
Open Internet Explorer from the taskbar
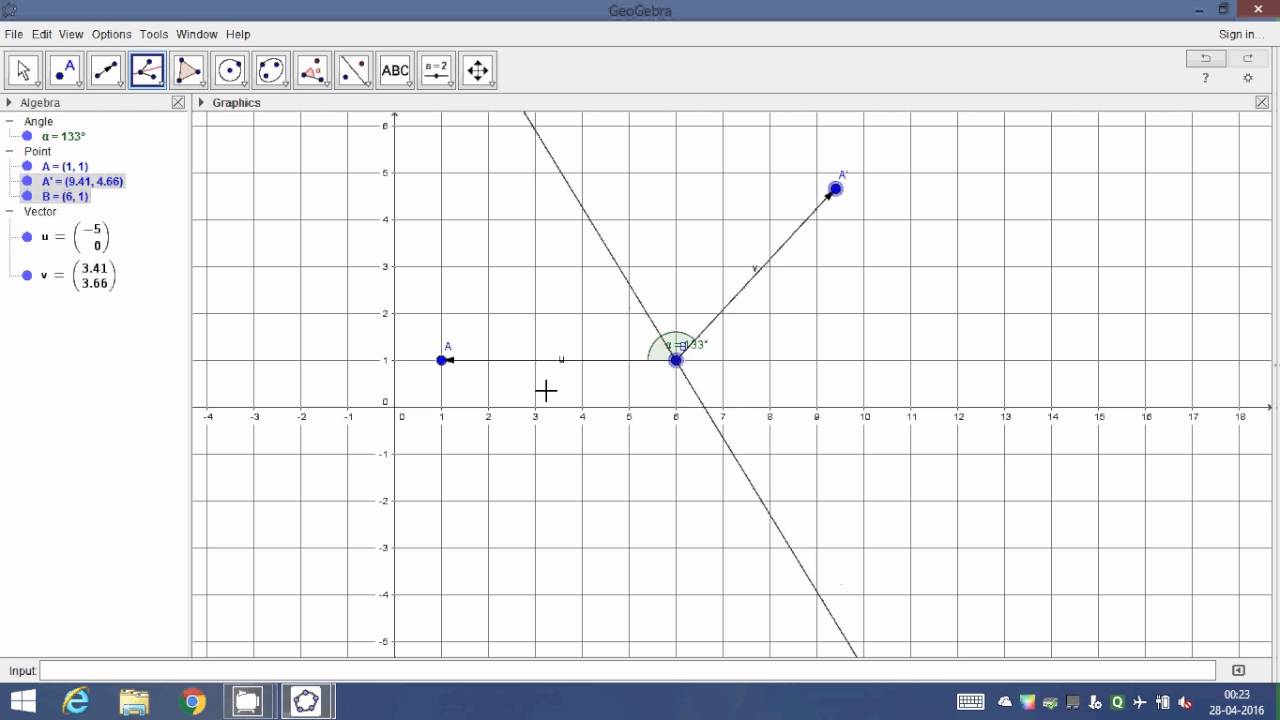tap(76, 701)
